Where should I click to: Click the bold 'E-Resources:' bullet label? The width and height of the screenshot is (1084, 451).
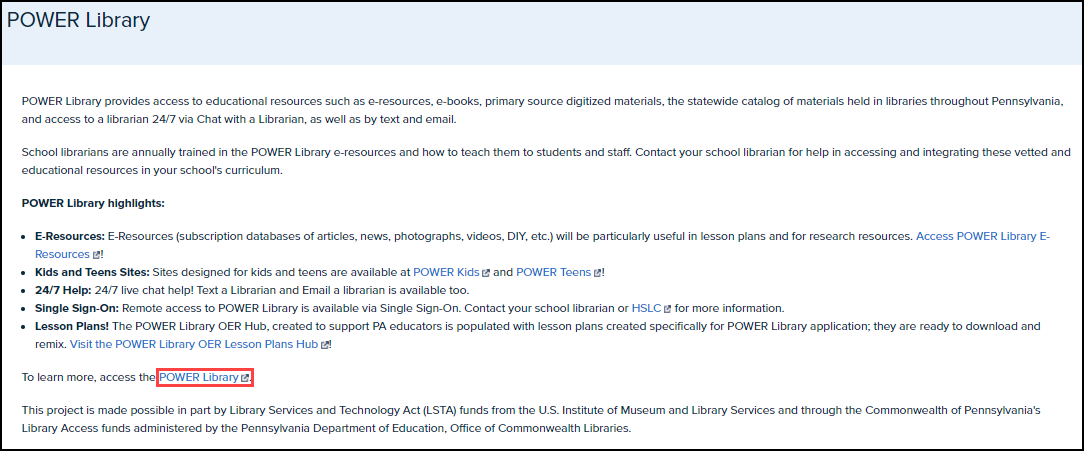click(69, 237)
